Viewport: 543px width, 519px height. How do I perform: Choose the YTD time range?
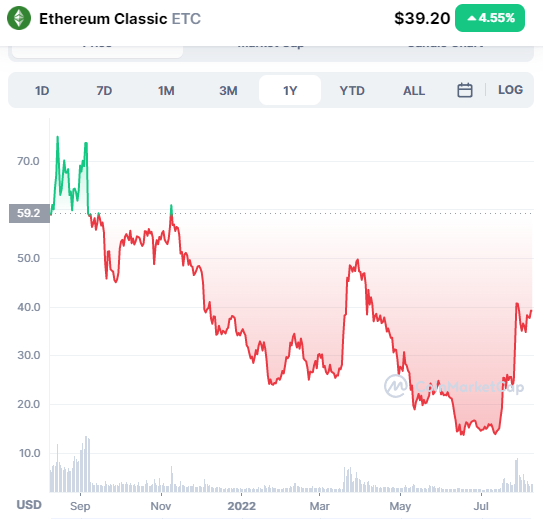point(352,91)
